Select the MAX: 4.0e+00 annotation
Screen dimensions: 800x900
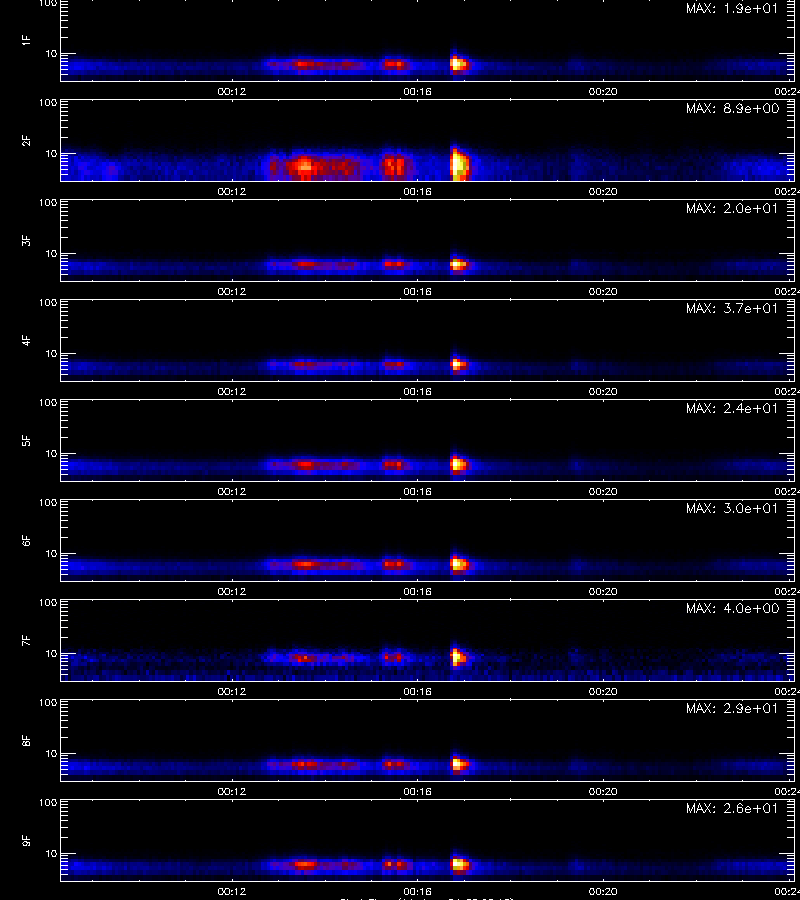[x=732, y=608]
